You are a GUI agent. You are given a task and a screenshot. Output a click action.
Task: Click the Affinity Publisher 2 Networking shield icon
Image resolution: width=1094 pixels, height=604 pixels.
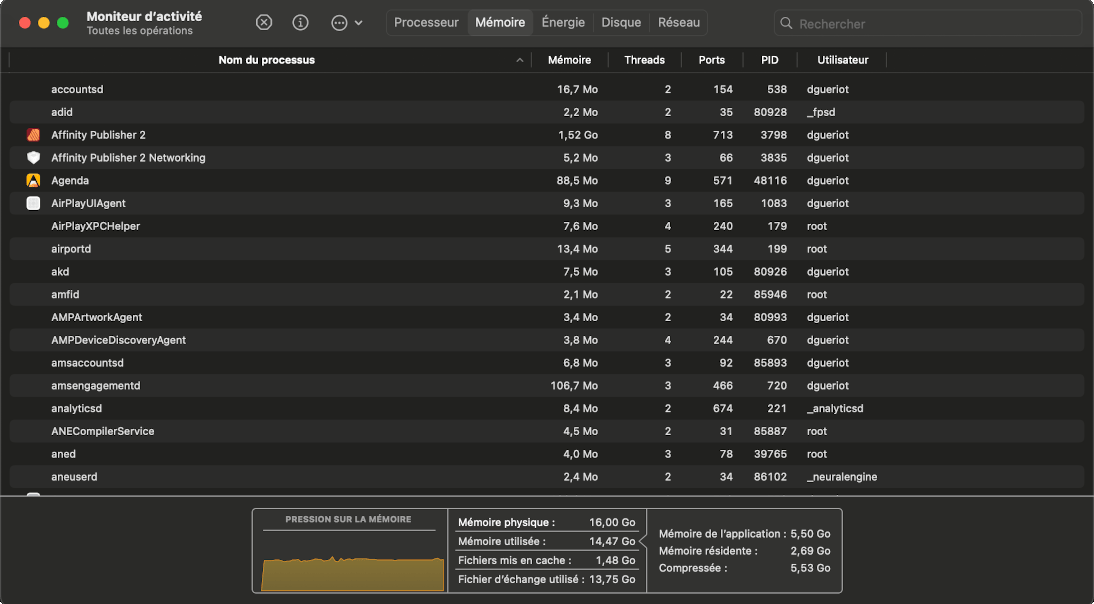point(33,158)
